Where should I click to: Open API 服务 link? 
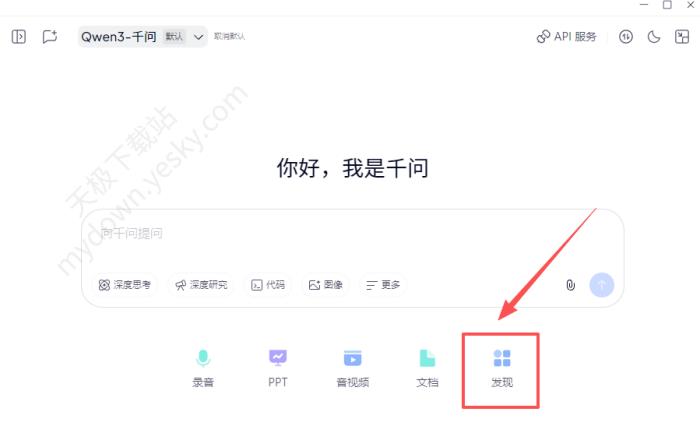pyautogui.click(x=566, y=37)
